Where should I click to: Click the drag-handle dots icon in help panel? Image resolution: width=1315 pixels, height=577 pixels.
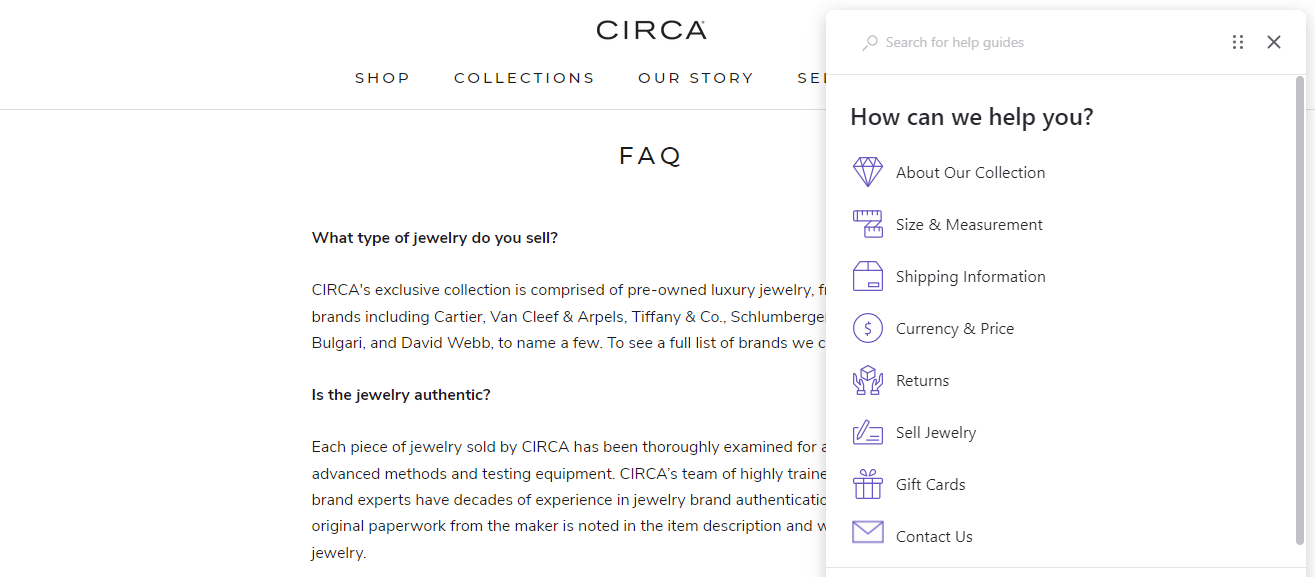[1238, 42]
